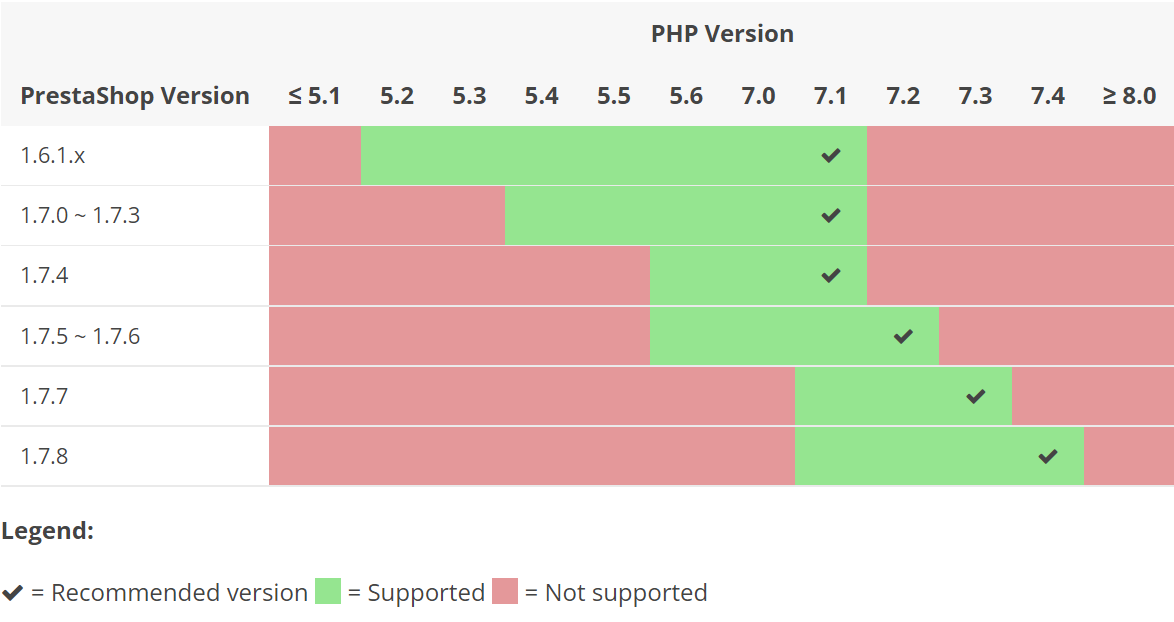Image resolution: width=1174 pixels, height=622 pixels.
Task: Select the 1.6.1.x row label
Action: (x=53, y=156)
